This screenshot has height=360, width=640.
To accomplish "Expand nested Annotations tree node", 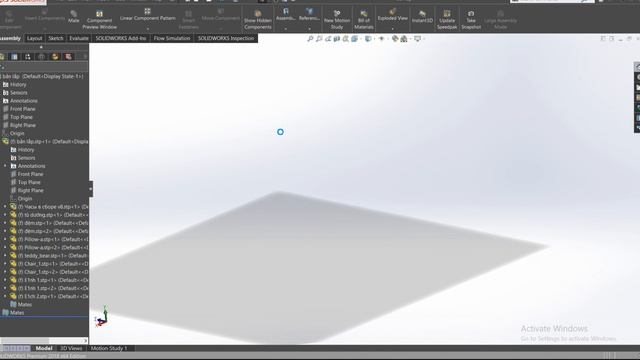I will coord(5,166).
